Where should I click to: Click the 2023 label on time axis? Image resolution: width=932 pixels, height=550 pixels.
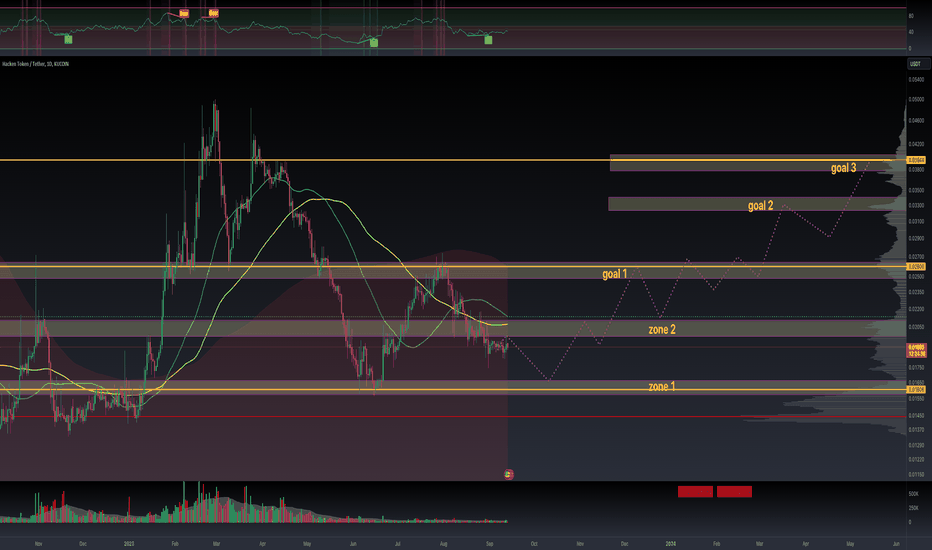129,543
